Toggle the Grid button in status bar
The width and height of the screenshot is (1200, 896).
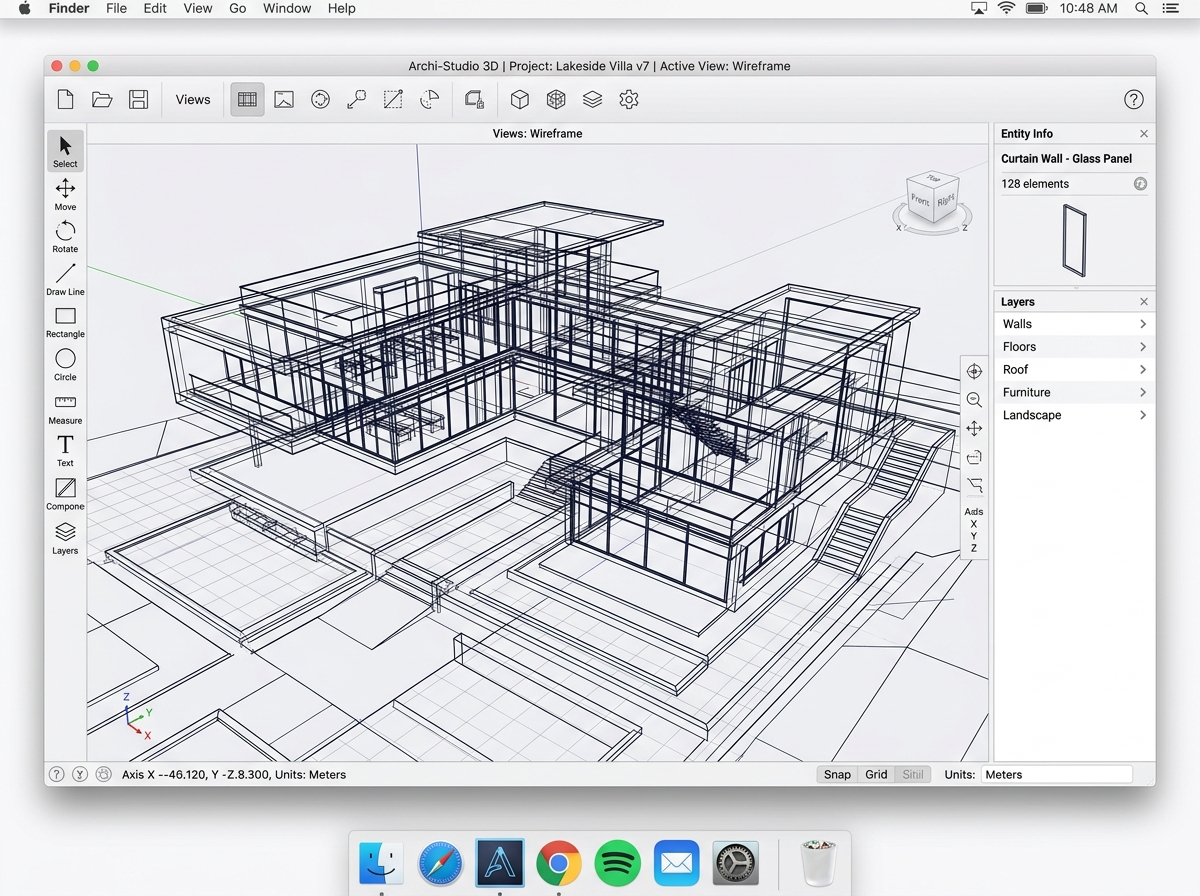pos(876,774)
